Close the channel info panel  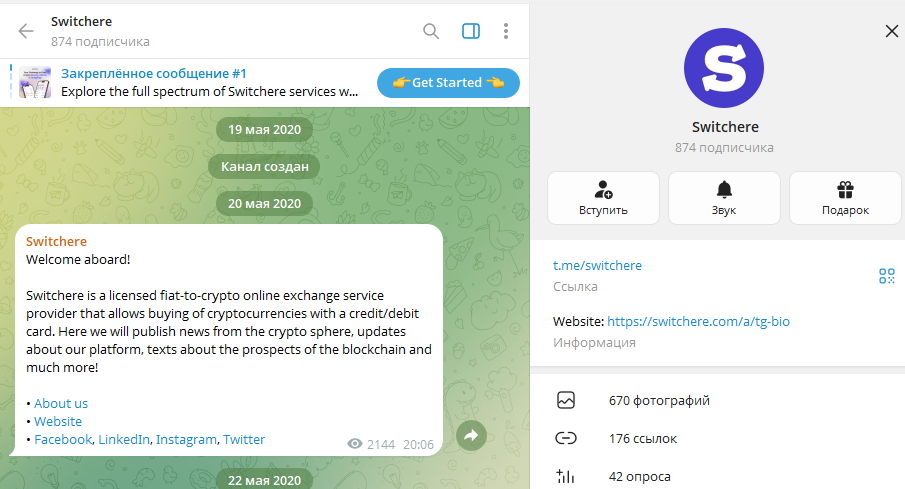pos(892,31)
